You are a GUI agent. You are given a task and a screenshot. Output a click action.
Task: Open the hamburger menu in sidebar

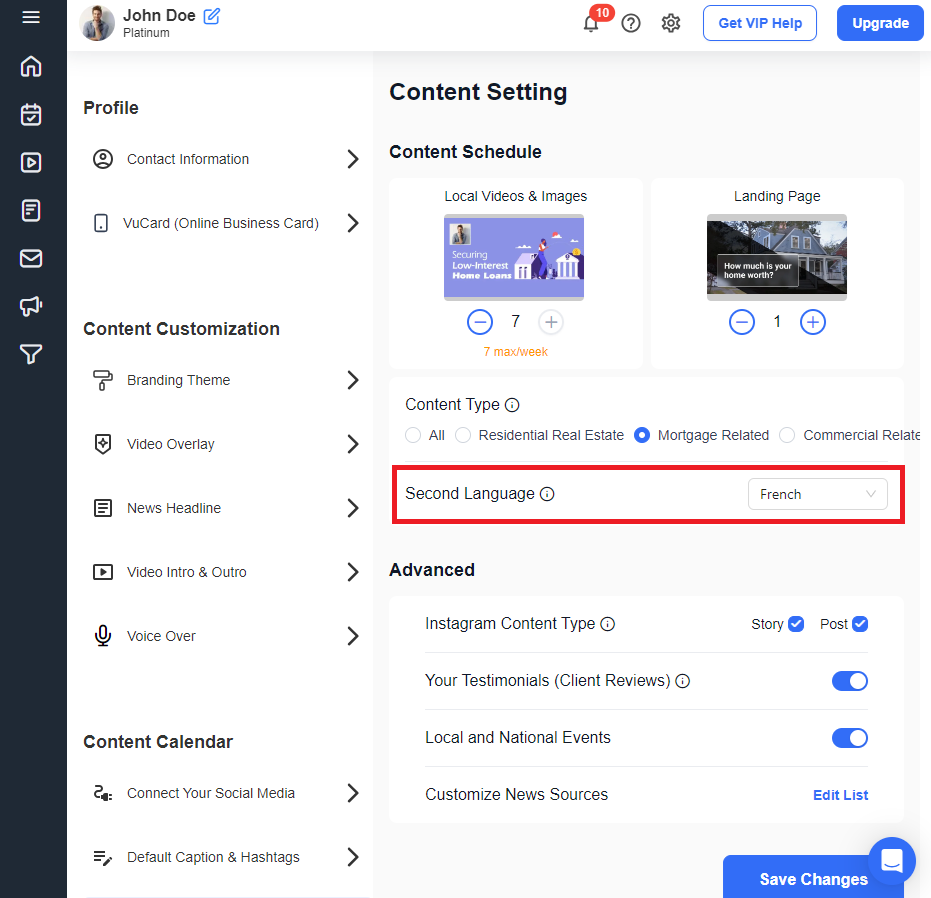tap(31, 18)
